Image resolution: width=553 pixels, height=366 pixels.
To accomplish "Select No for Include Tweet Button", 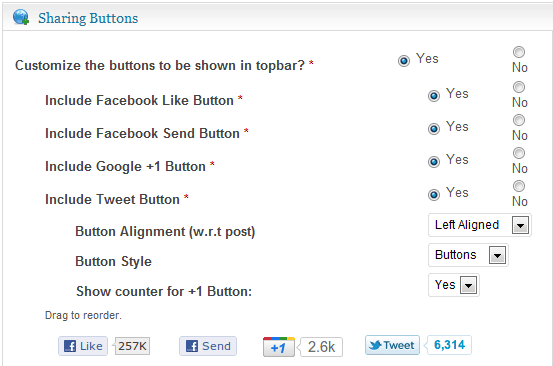I will pyautogui.click(x=519, y=186).
